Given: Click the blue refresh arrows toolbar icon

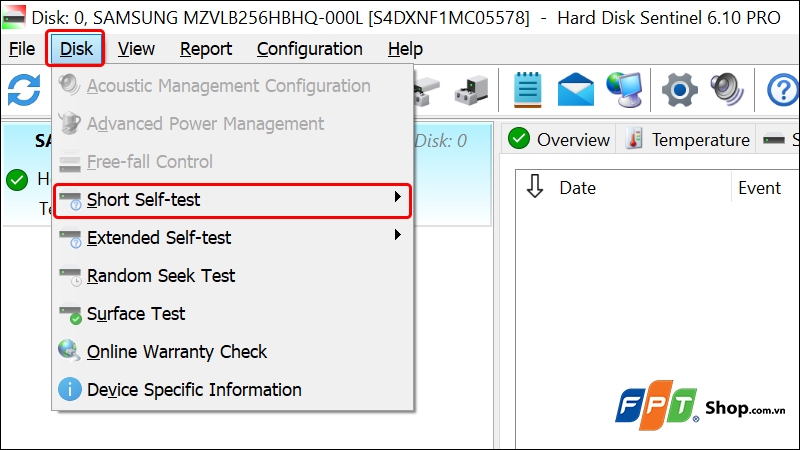Looking at the screenshot, I should pos(24,90).
